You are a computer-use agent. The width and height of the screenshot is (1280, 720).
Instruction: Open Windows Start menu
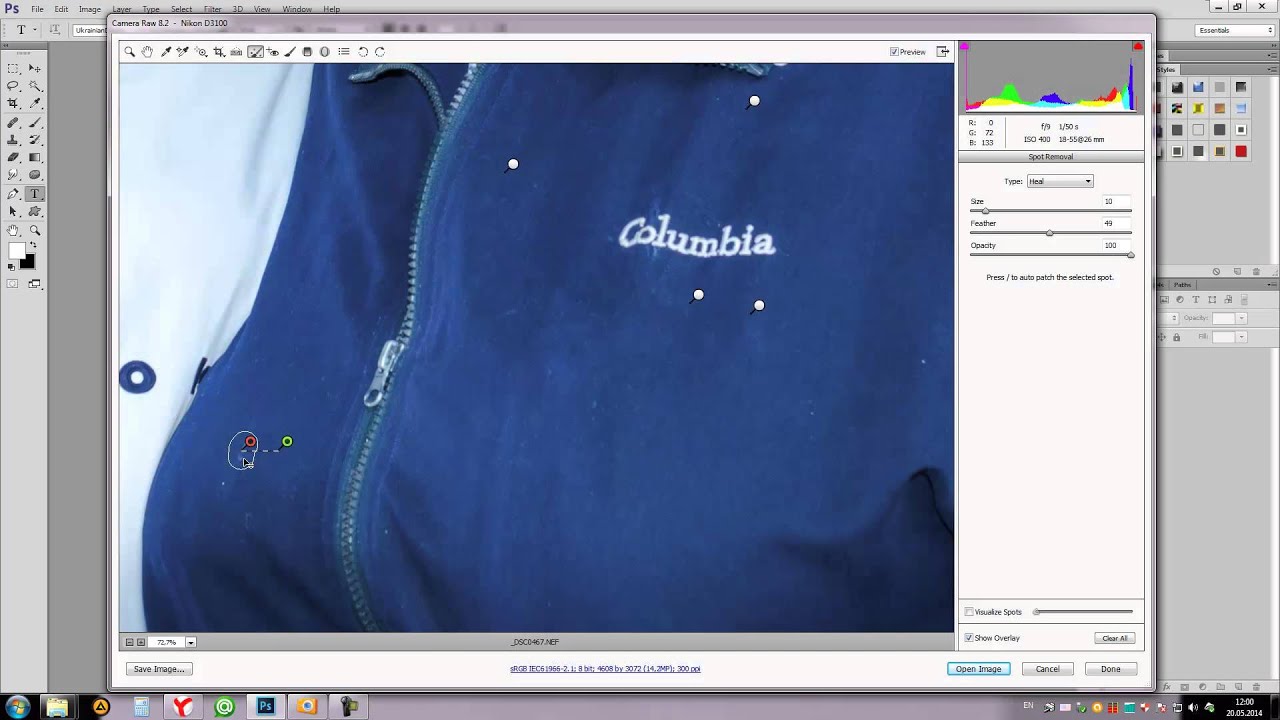[17, 707]
